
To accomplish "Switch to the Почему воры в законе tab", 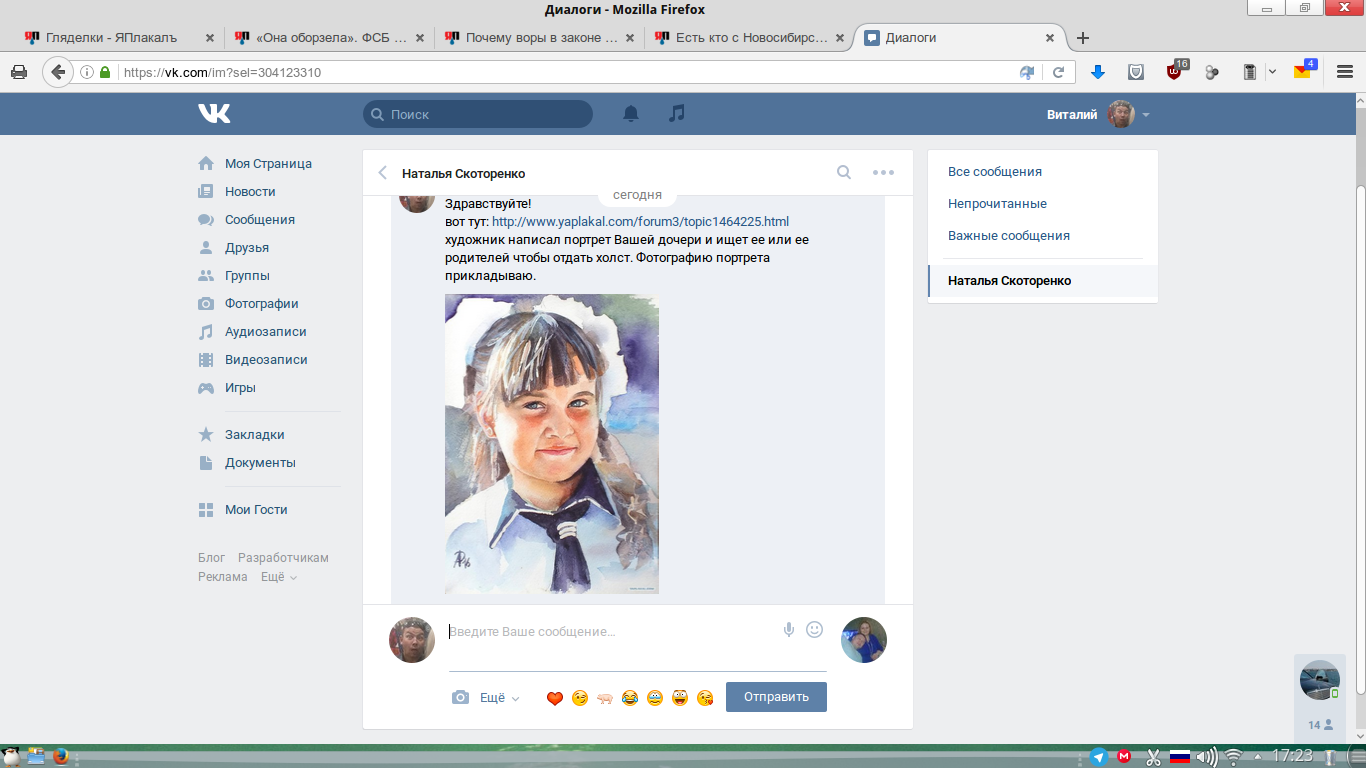I will tap(541, 38).
